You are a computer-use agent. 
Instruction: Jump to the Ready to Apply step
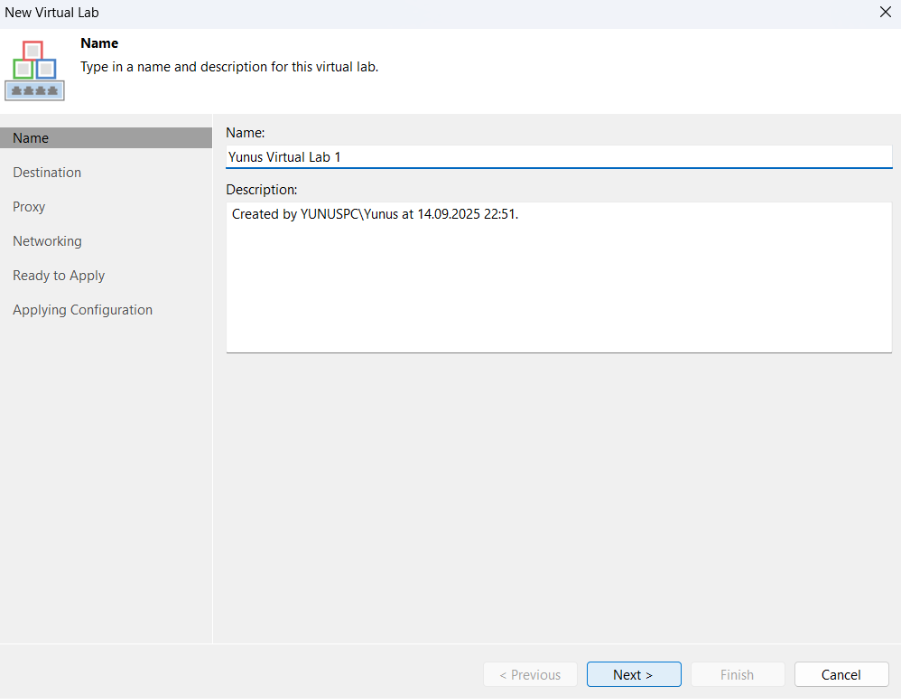click(x=59, y=275)
